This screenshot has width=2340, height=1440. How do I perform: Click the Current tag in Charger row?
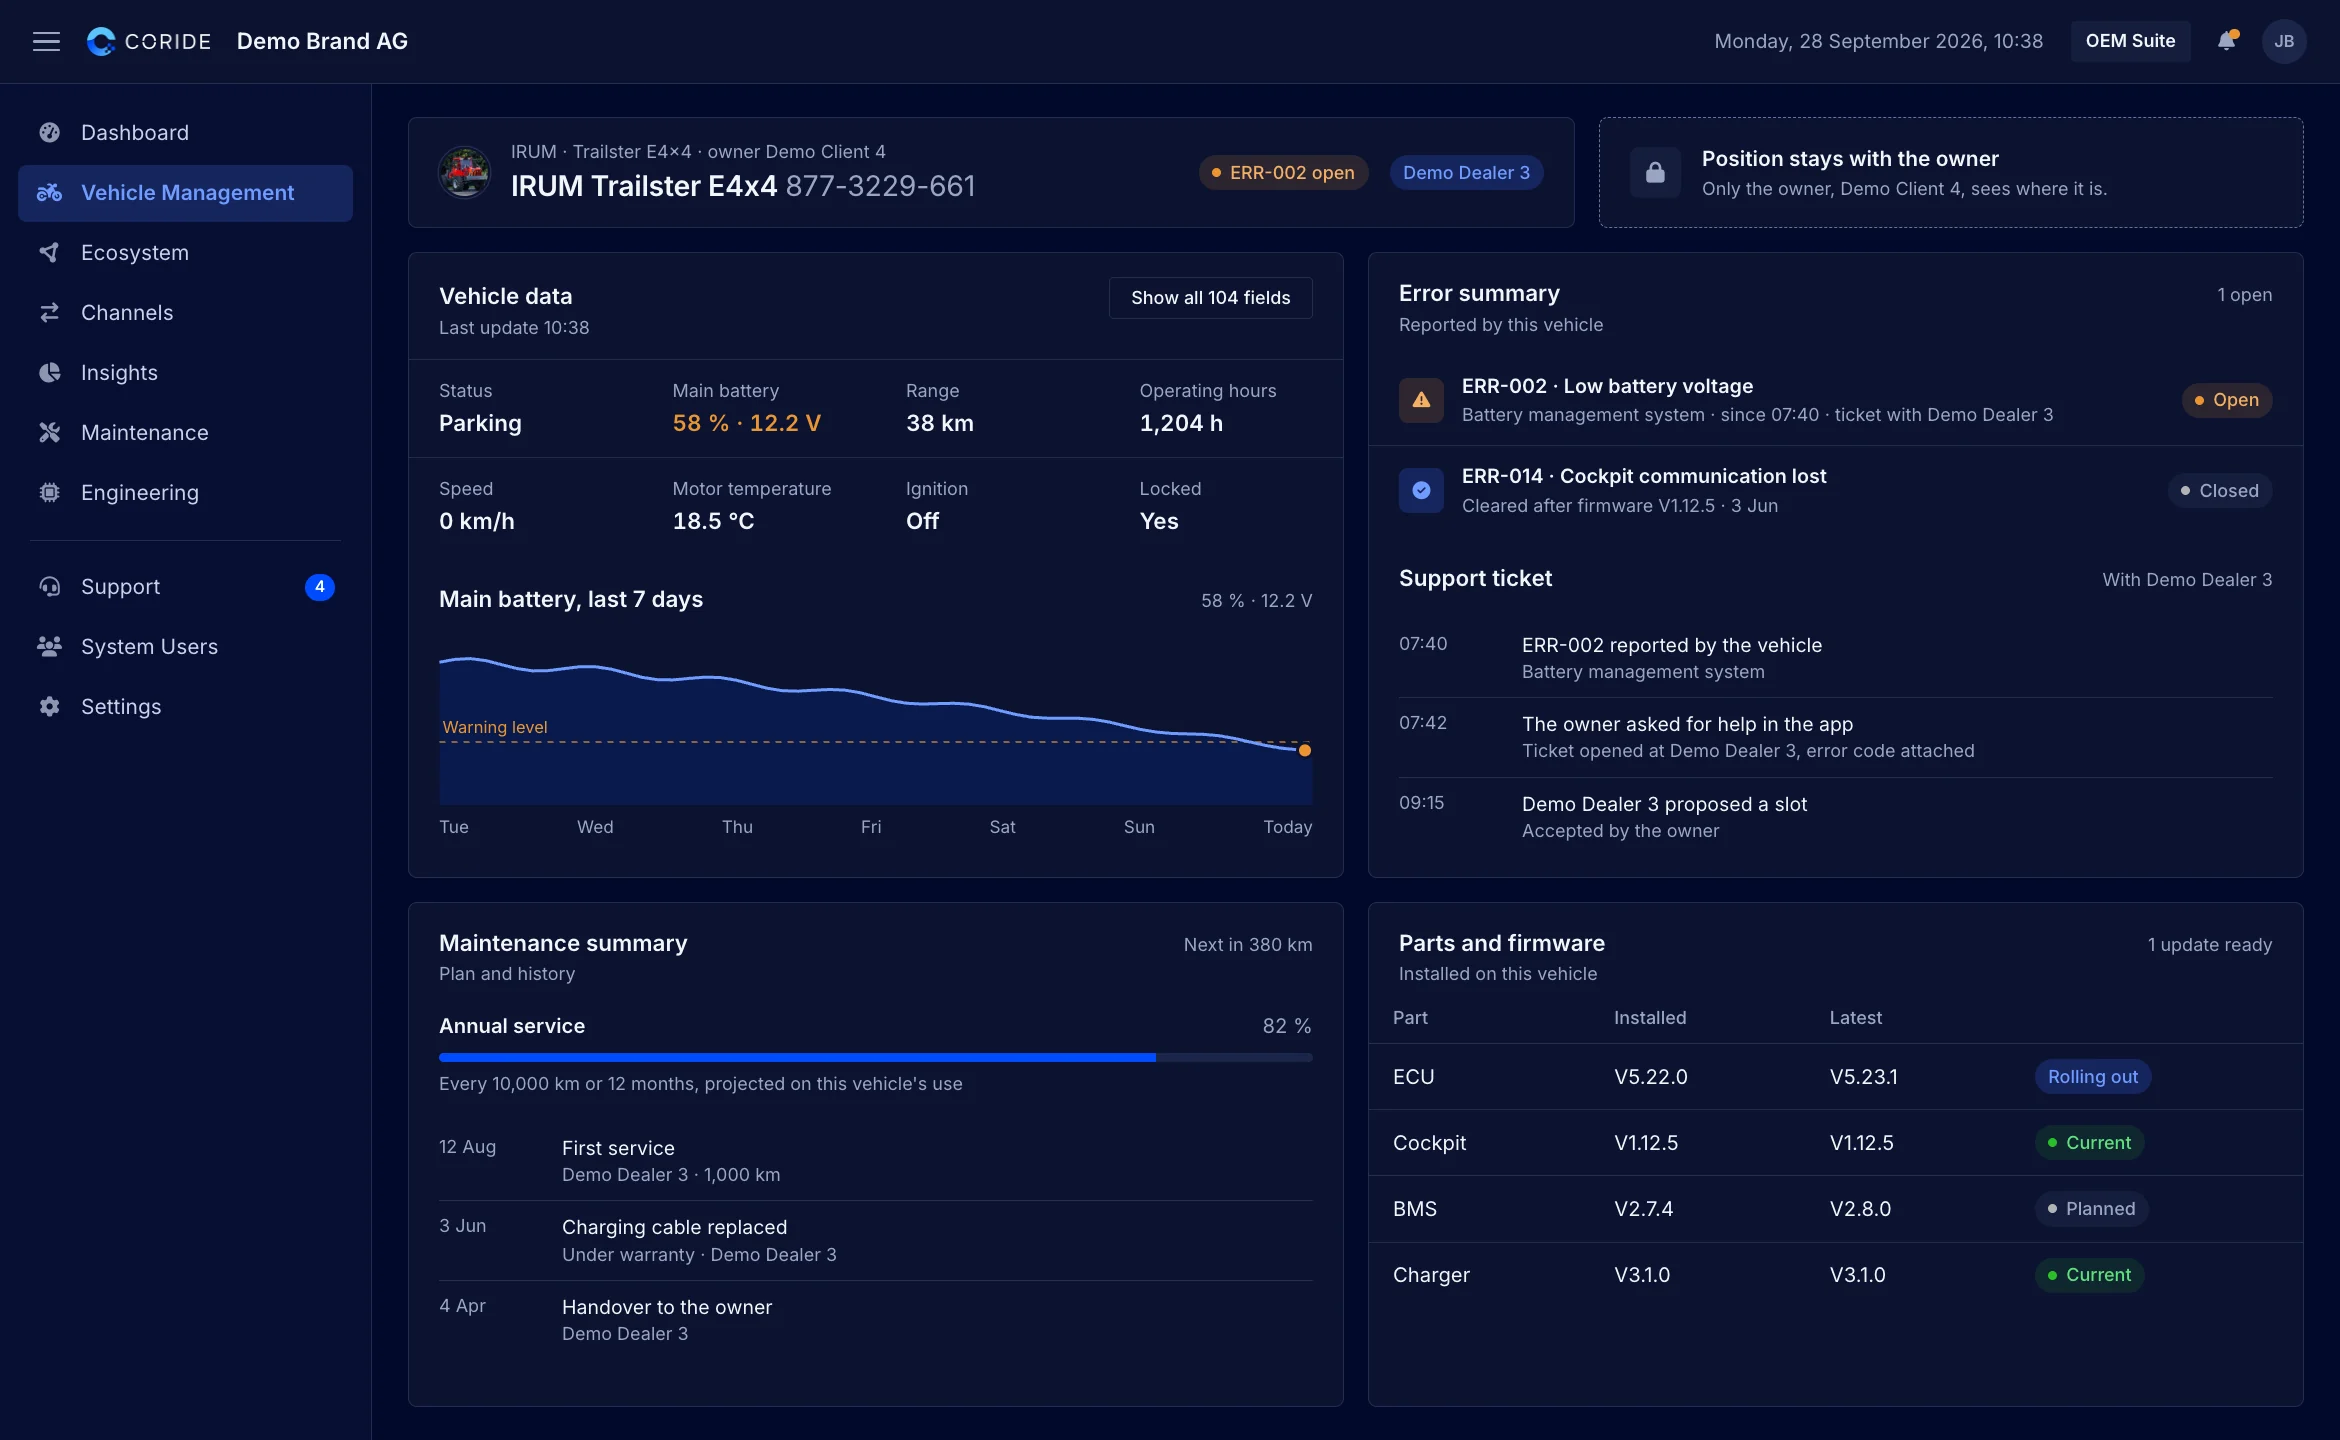pyautogui.click(x=2089, y=1274)
